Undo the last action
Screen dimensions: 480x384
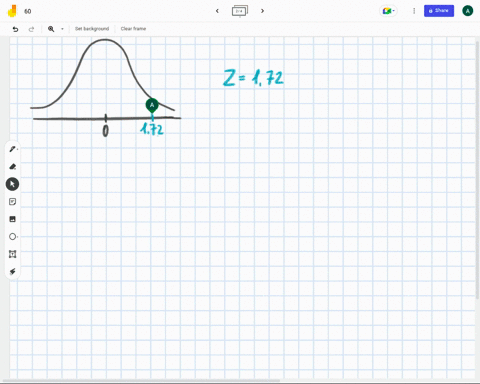point(15,29)
